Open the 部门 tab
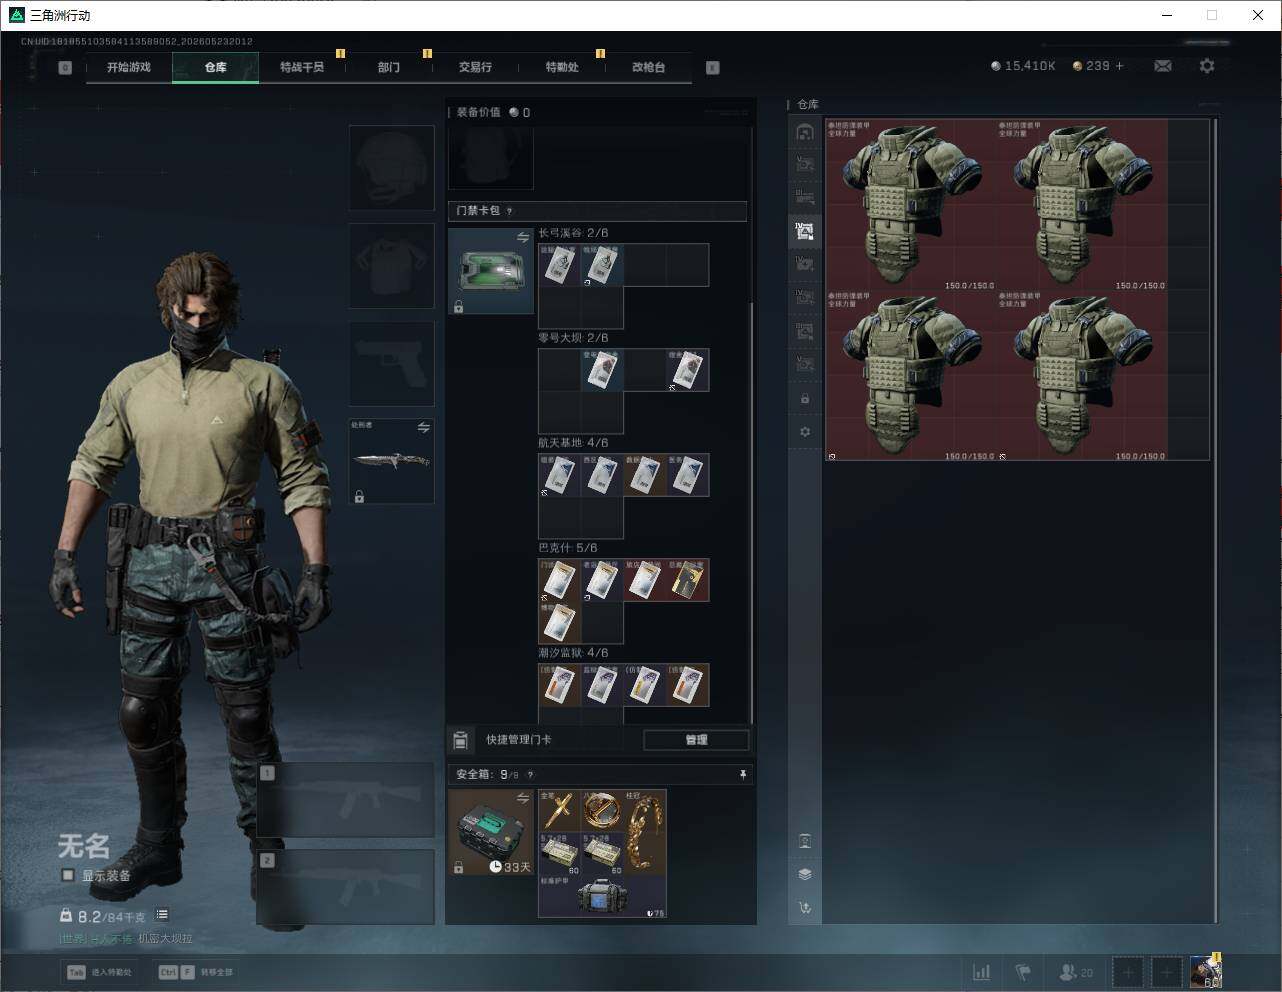The height and width of the screenshot is (992, 1282). tap(389, 67)
